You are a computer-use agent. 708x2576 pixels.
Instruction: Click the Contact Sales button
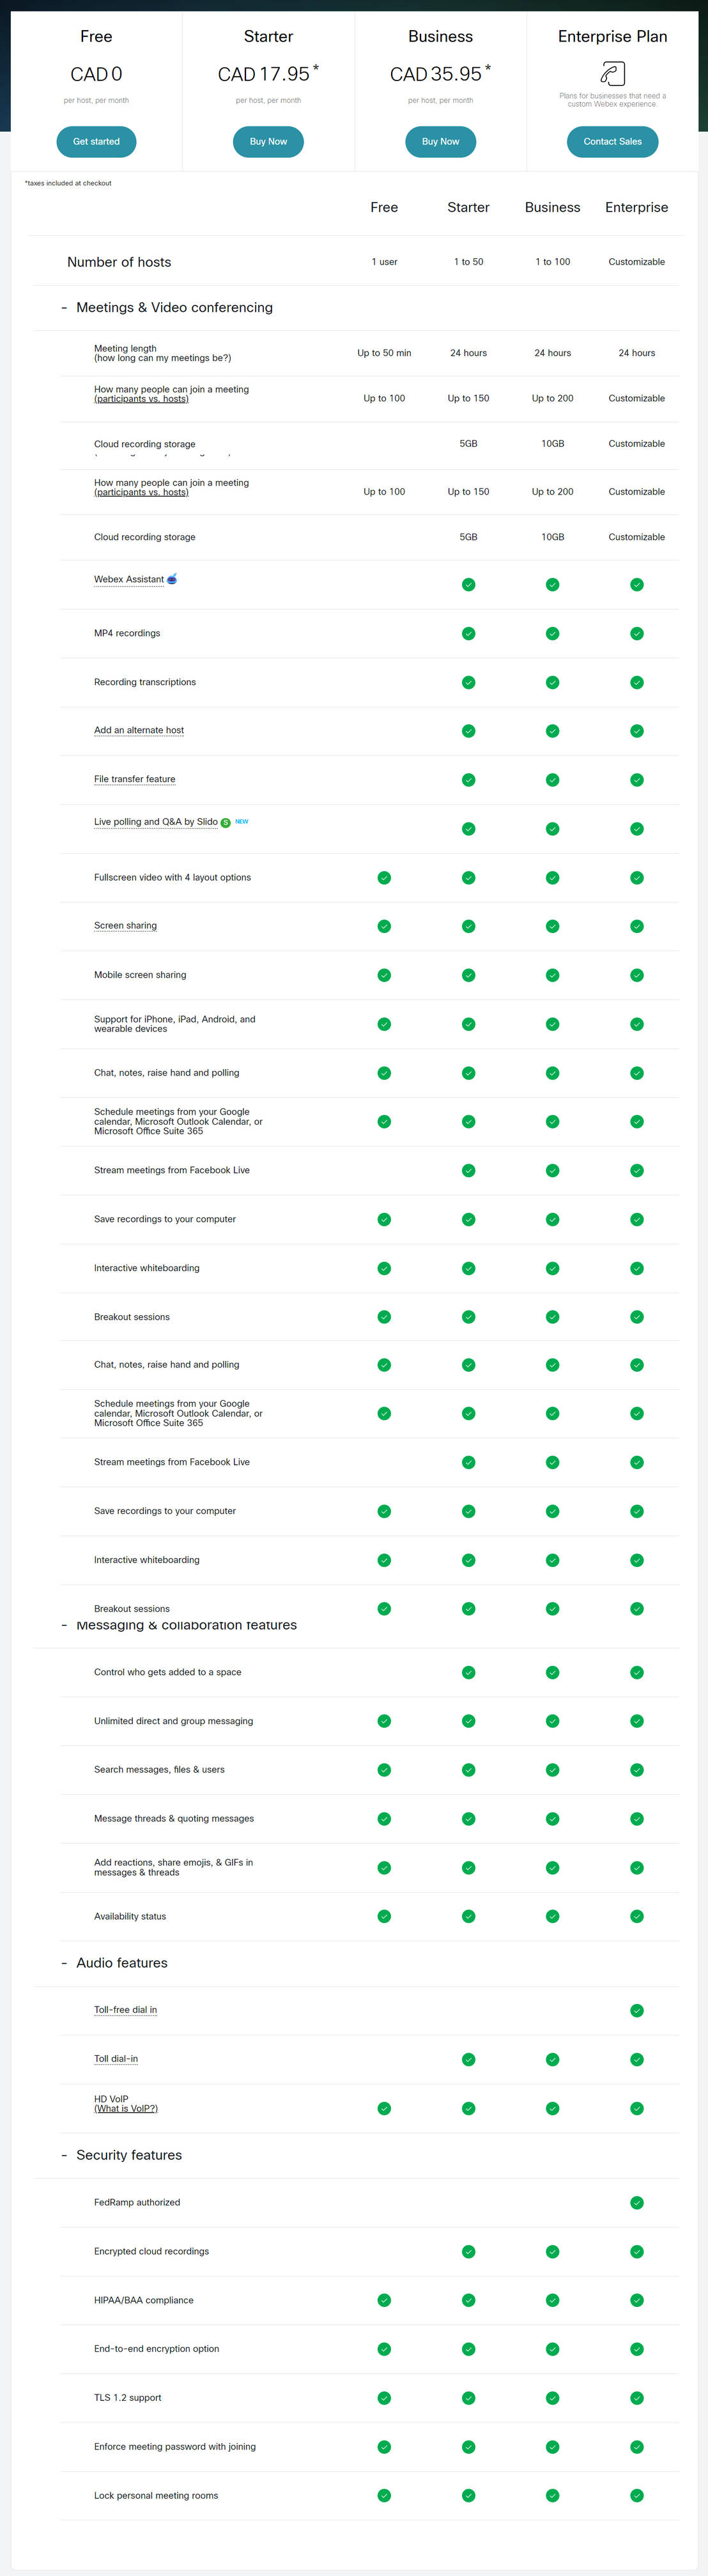pyautogui.click(x=612, y=141)
